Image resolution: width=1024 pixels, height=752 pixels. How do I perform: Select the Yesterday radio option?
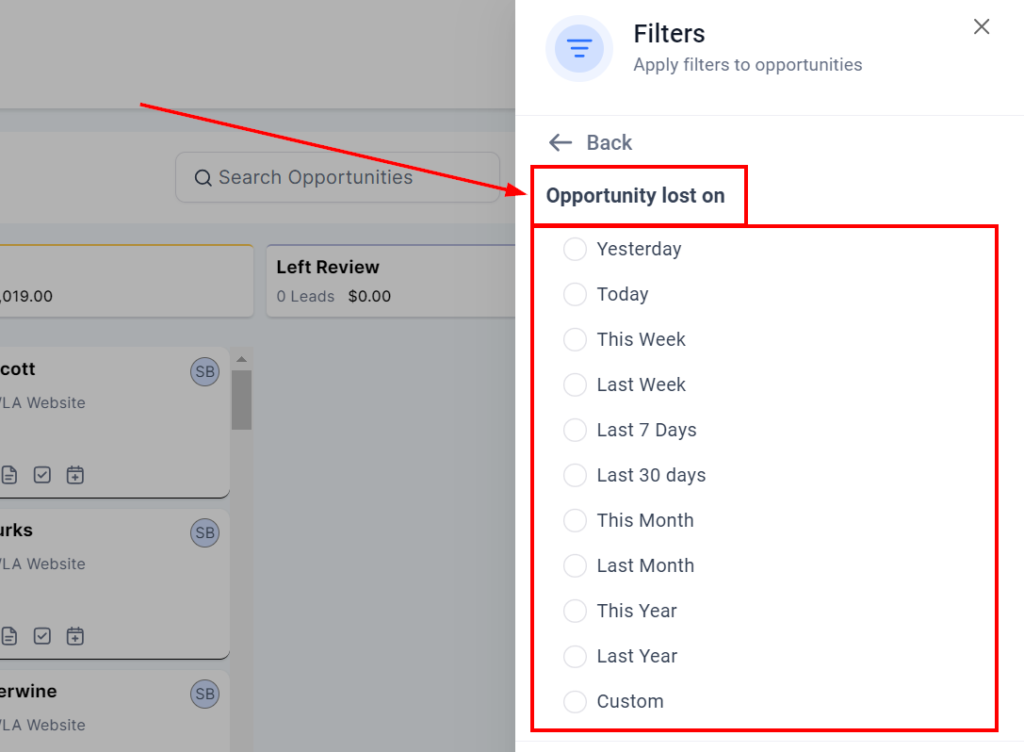[x=575, y=249]
